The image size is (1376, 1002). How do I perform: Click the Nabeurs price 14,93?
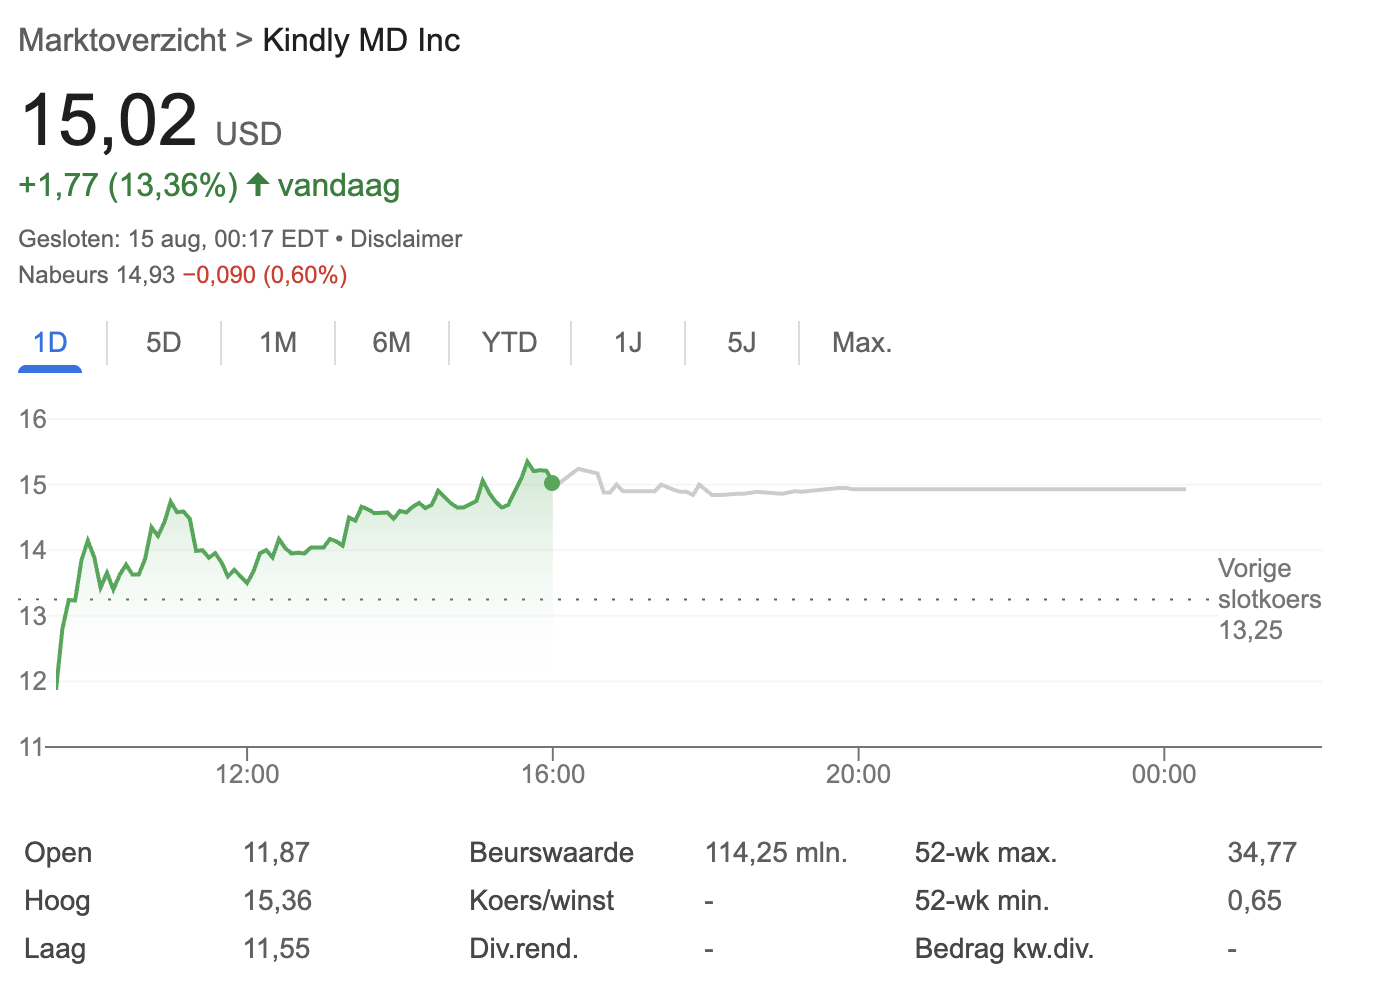click(x=146, y=275)
